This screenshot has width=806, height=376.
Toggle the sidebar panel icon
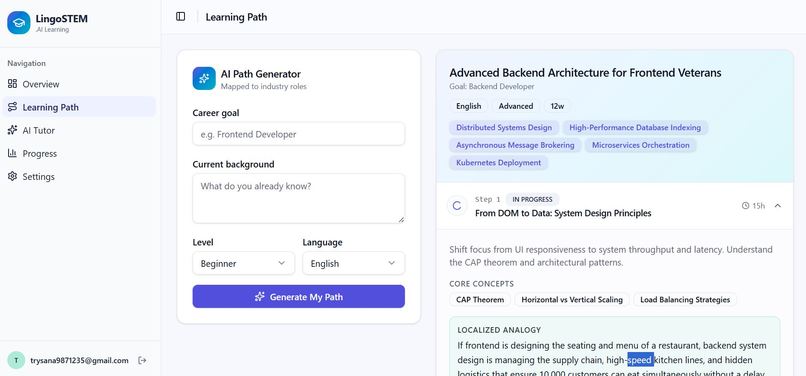pyautogui.click(x=180, y=16)
